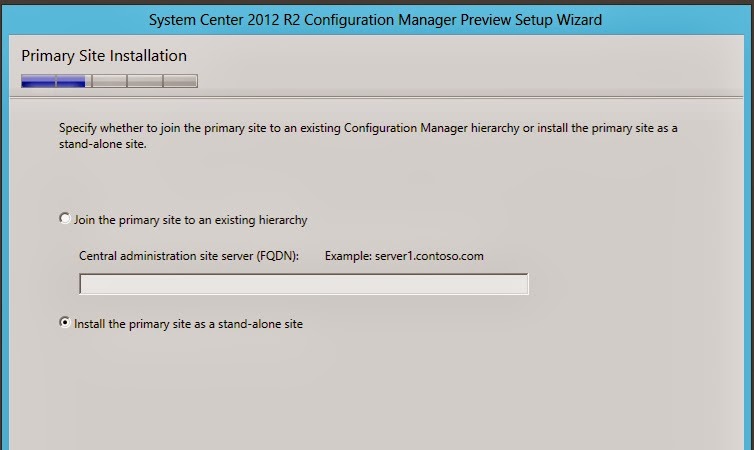Click the Central administration site server FQDN field
This screenshot has height=450, width=754.
[x=303, y=284]
